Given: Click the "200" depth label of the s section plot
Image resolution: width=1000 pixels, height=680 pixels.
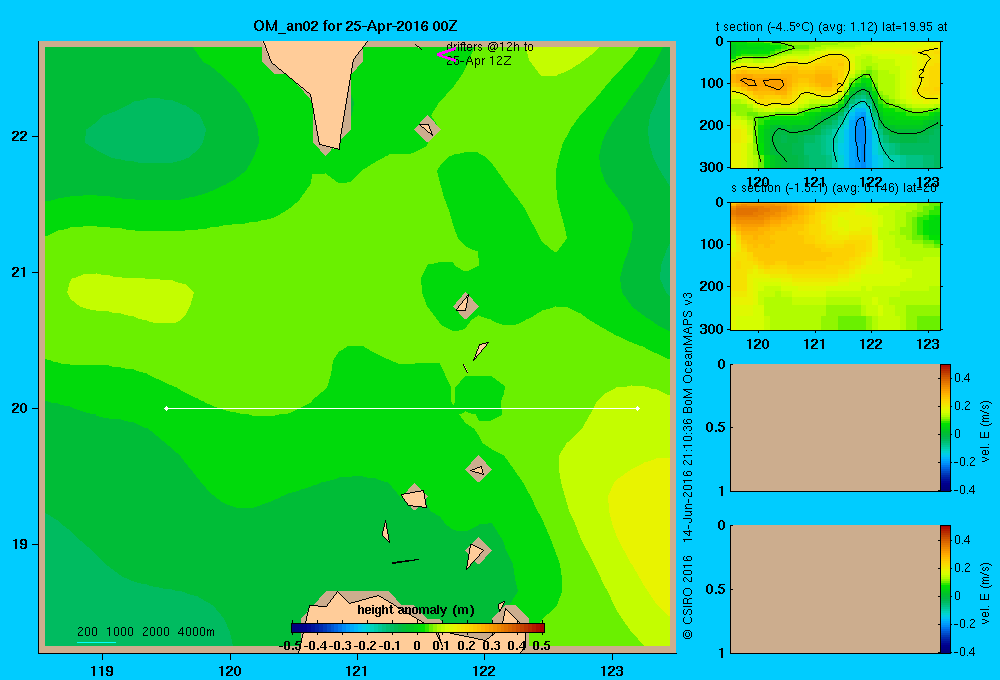Looking at the screenshot, I should (712, 286).
